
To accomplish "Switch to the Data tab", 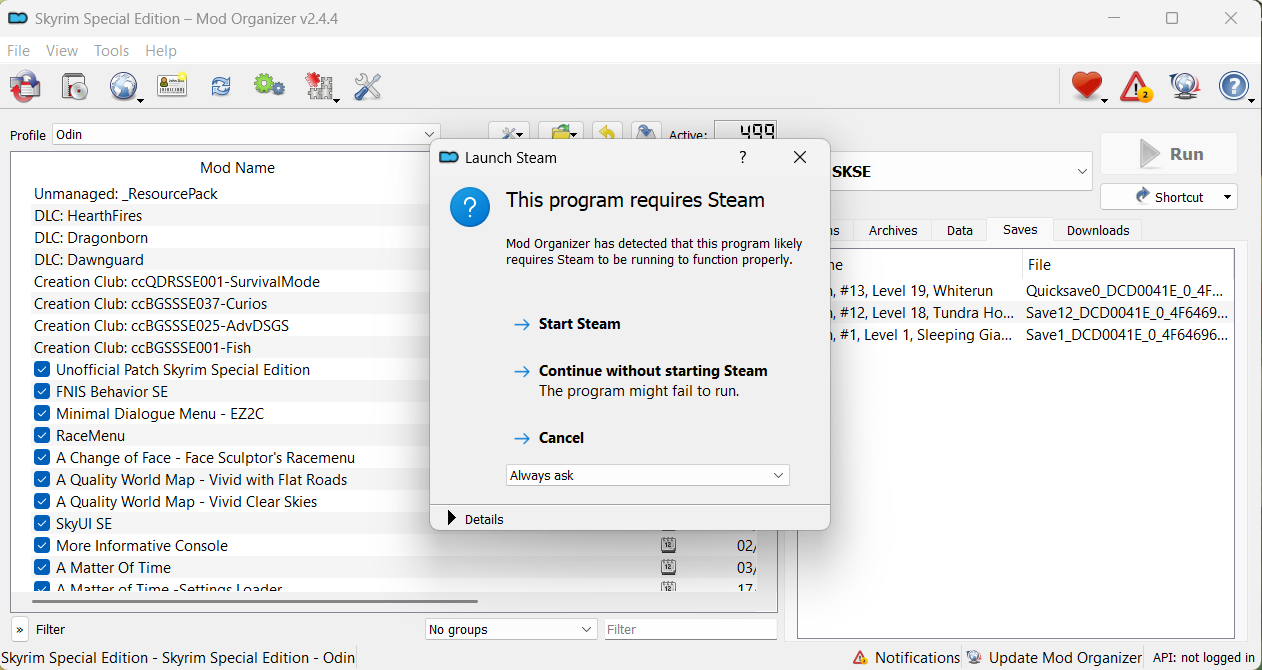I will click(960, 230).
